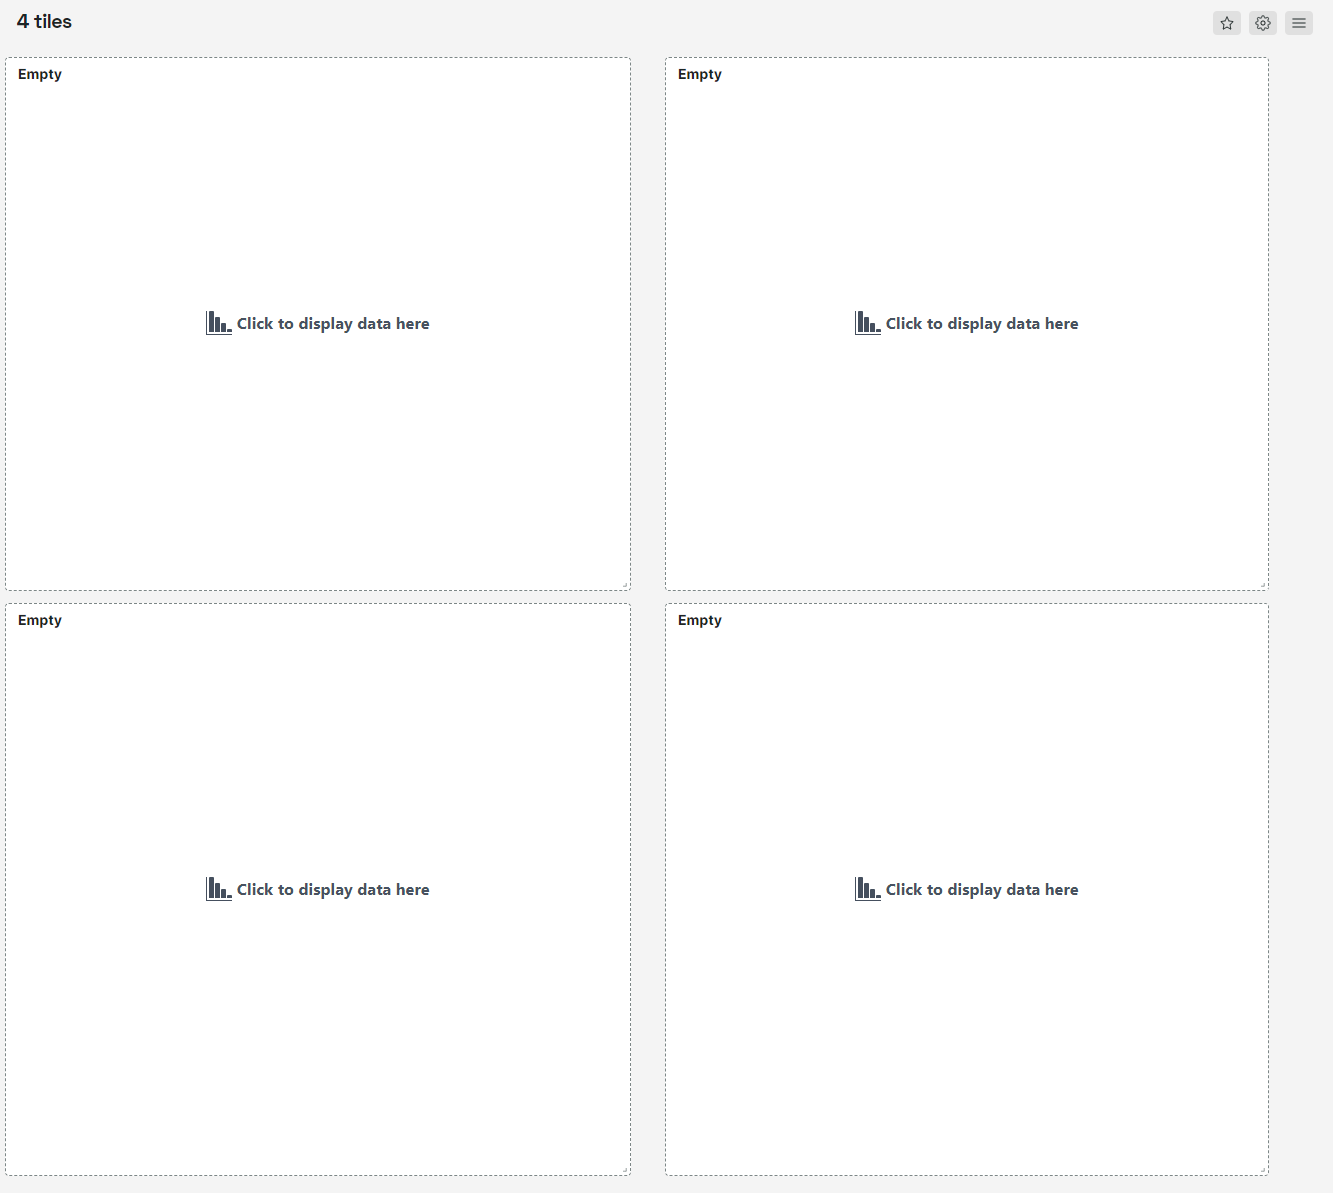The height and width of the screenshot is (1193, 1333).
Task: Click the bottom-left tile's bar chart icon
Action: click(x=219, y=889)
